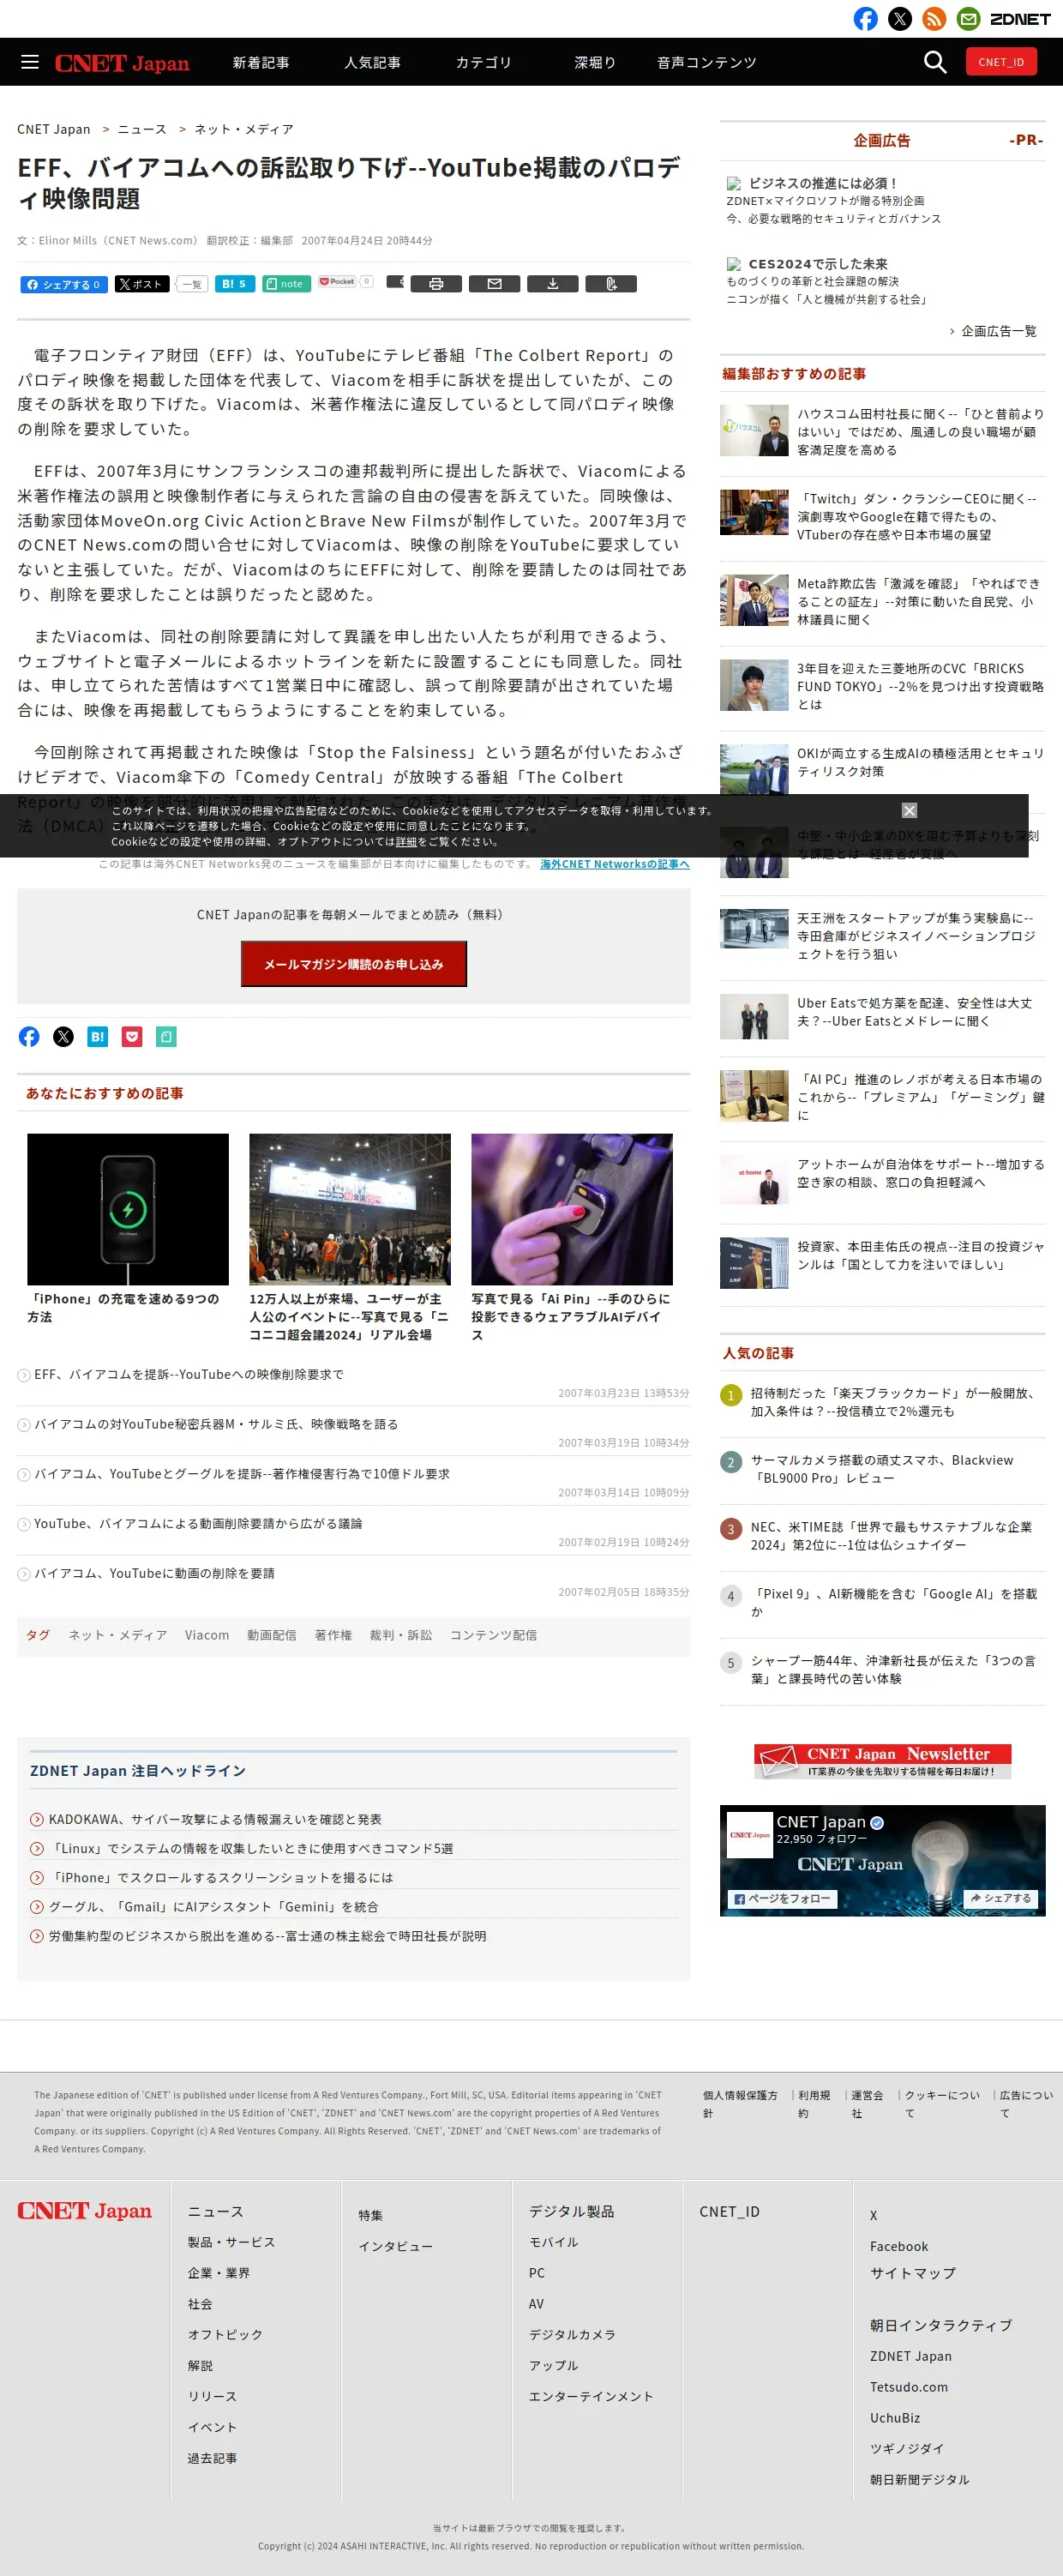The image size is (1063, 2576).
Task: Click the clip icon in the article toolbar
Action: (611, 284)
